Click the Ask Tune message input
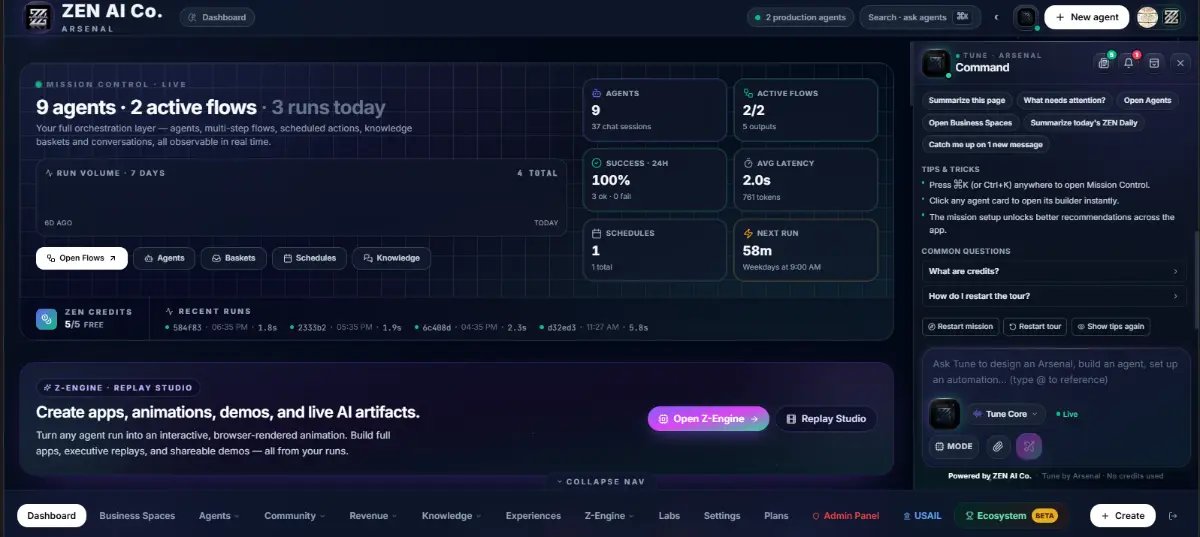The width and height of the screenshot is (1200, 537). pyautogui.click(x=1055, y=372)
